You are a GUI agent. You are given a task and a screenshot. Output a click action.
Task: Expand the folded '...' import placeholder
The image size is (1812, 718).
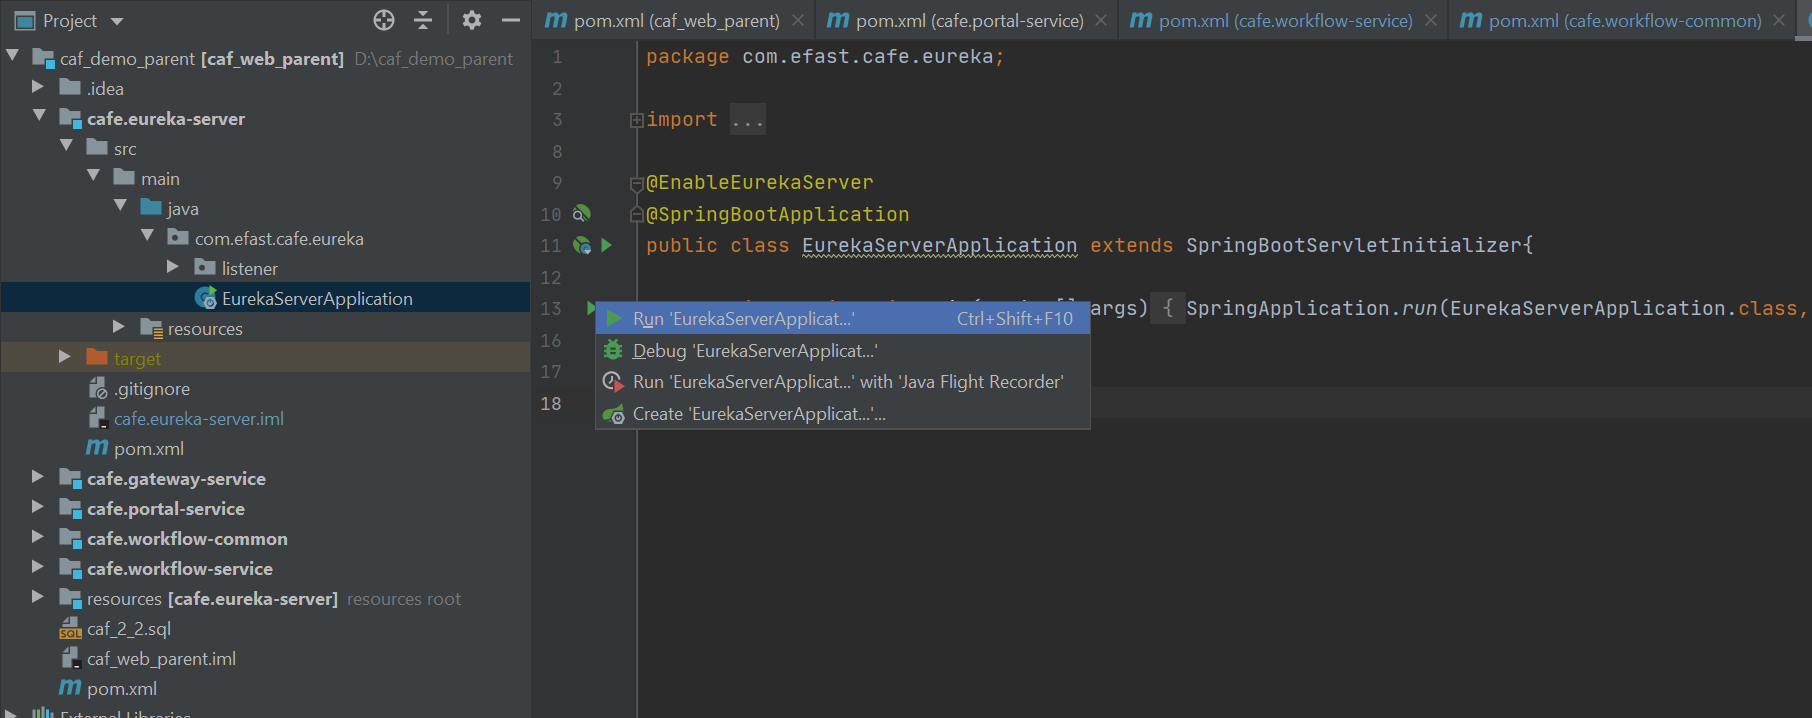pos(747,120)
